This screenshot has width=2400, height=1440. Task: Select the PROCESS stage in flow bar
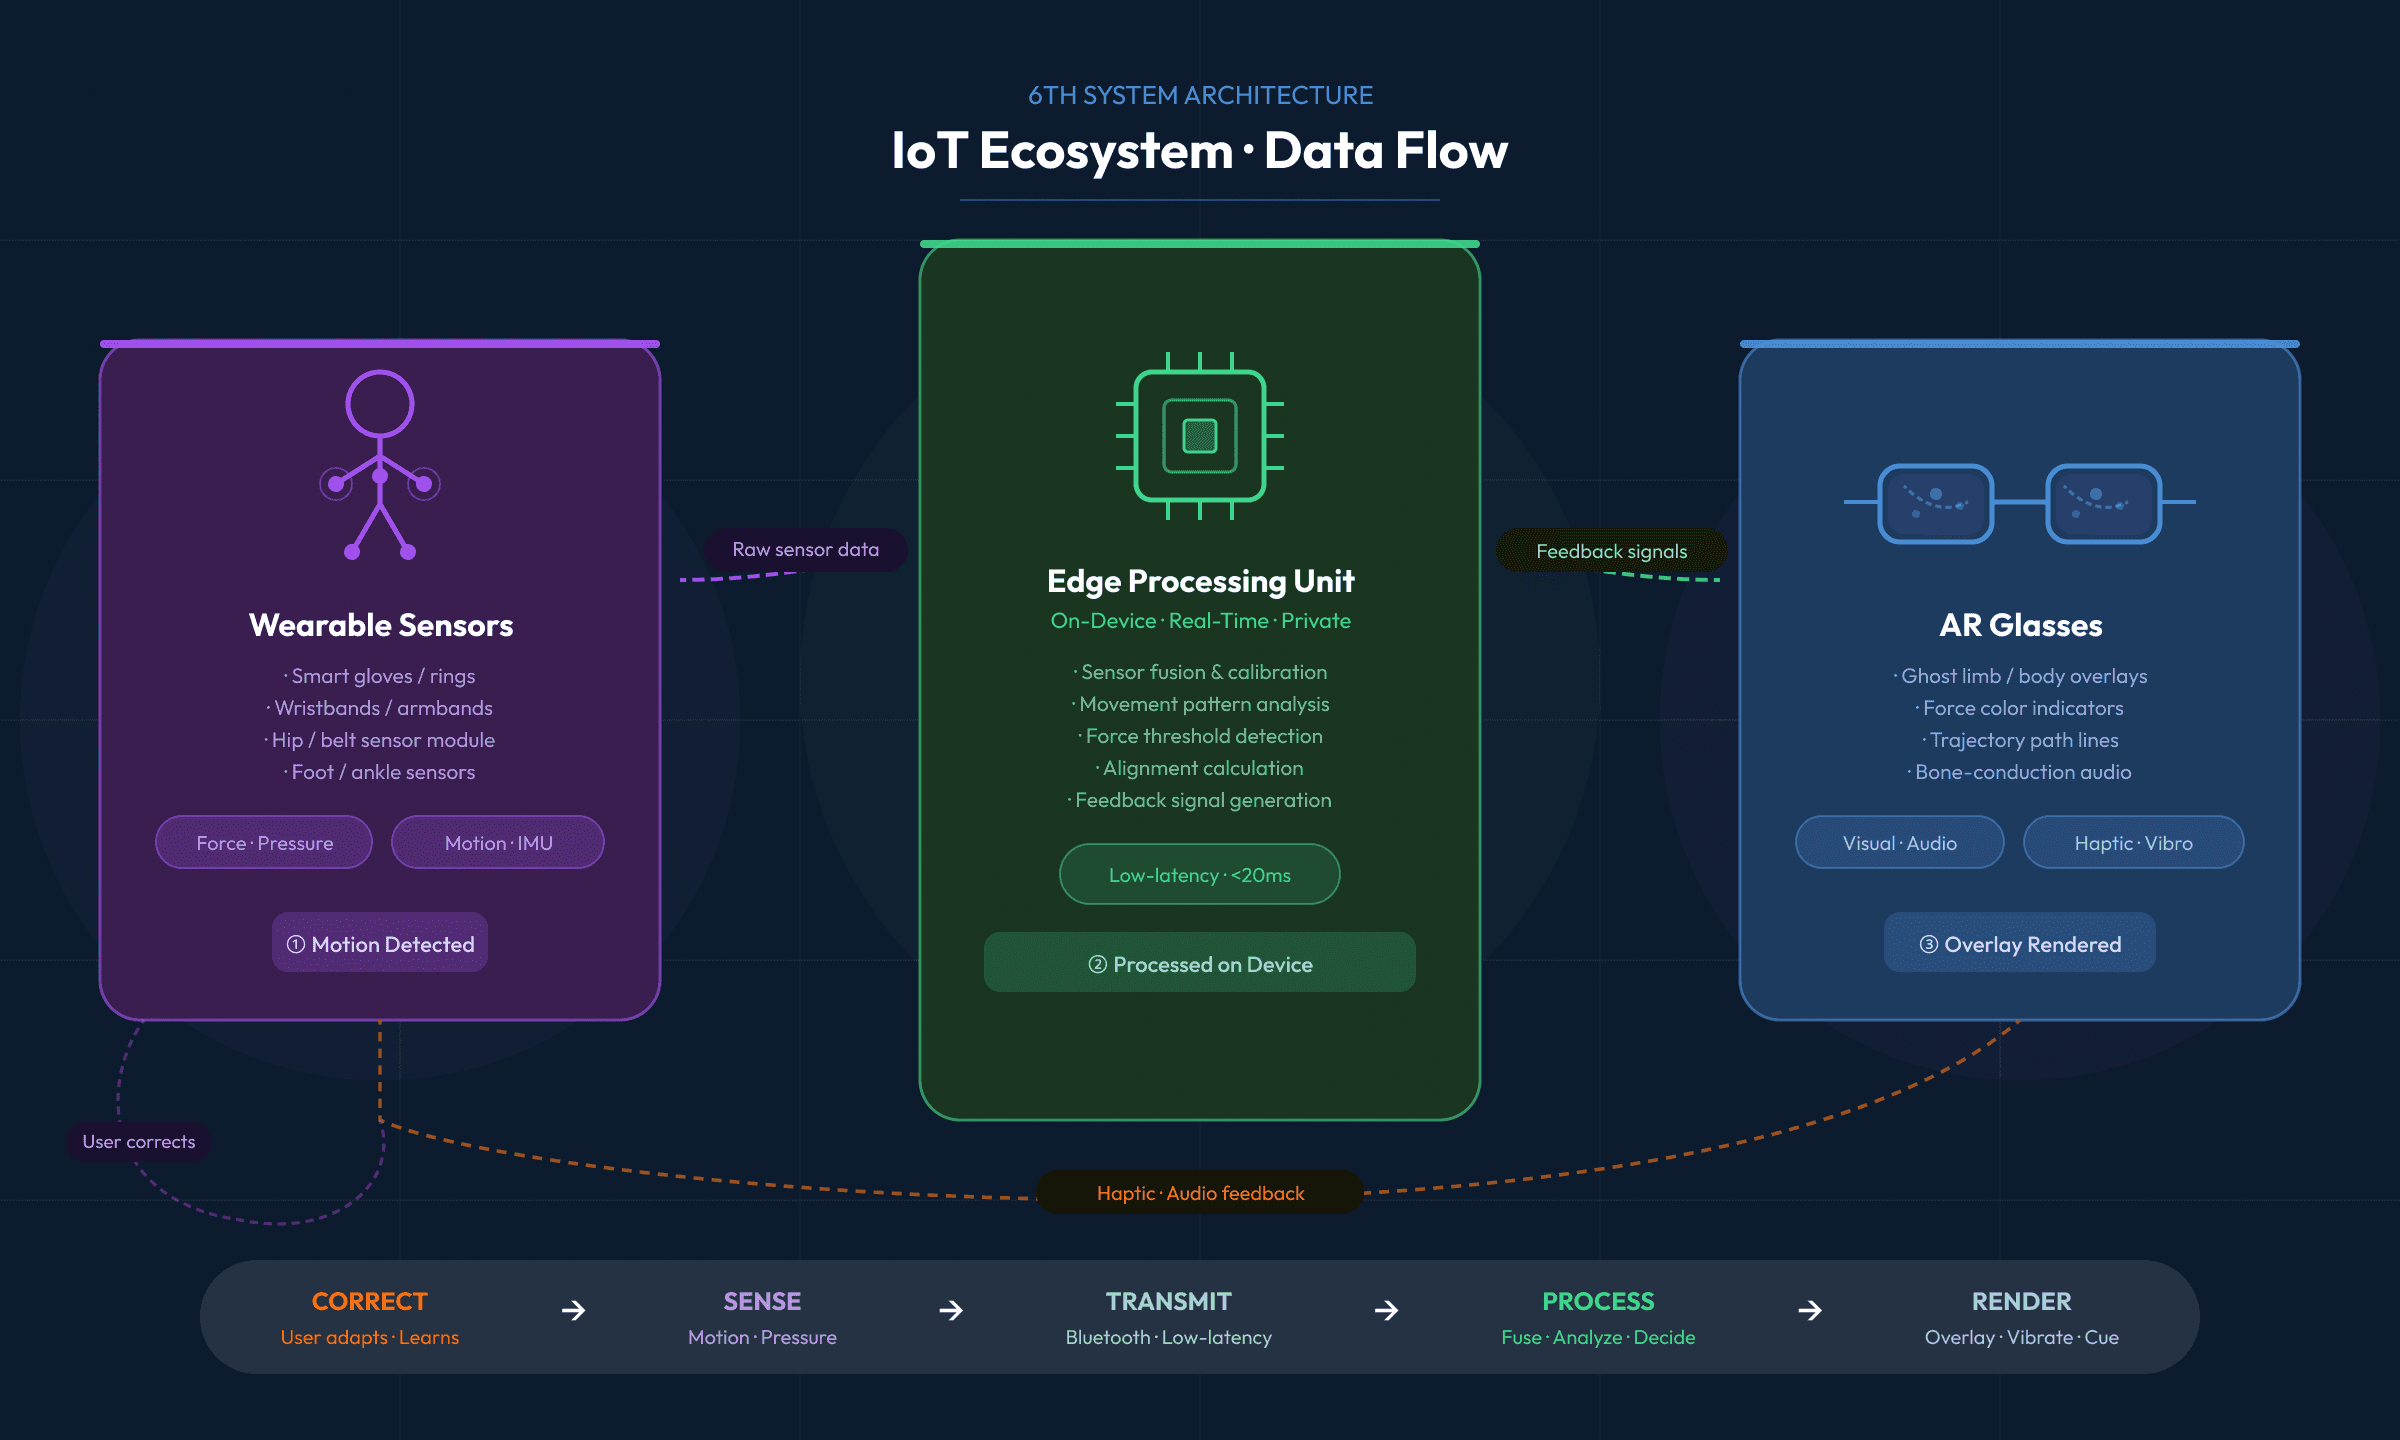tap(1598, 1317)
